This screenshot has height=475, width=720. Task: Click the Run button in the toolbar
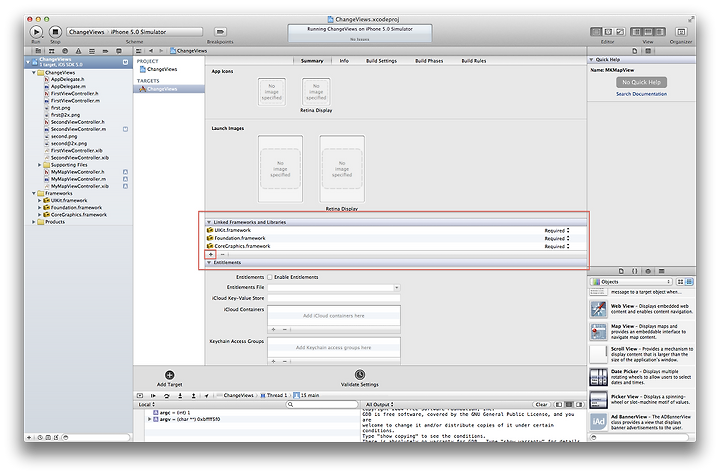click(x=36, y=32)
